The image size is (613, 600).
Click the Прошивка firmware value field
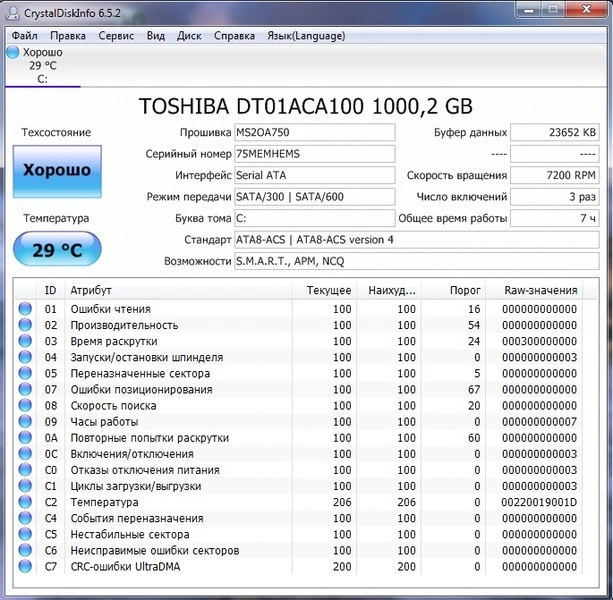pos(314,133)
